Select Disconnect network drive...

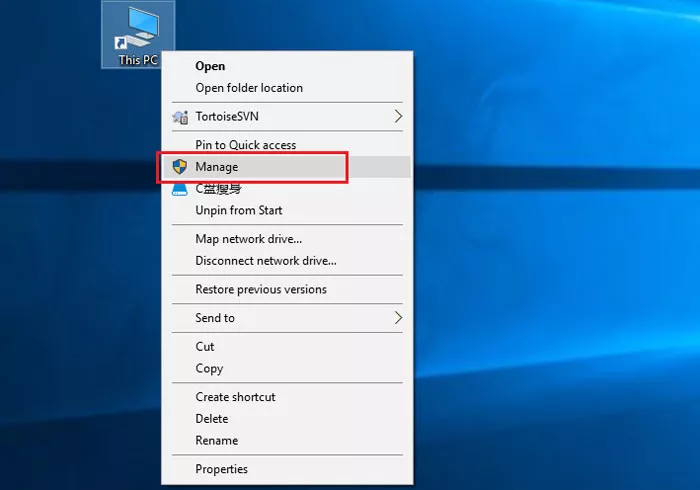265,261
